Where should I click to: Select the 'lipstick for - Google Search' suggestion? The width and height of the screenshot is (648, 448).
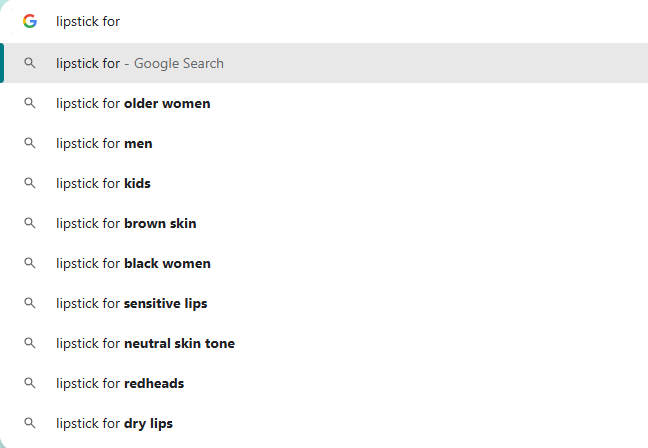tap(324, 63)
